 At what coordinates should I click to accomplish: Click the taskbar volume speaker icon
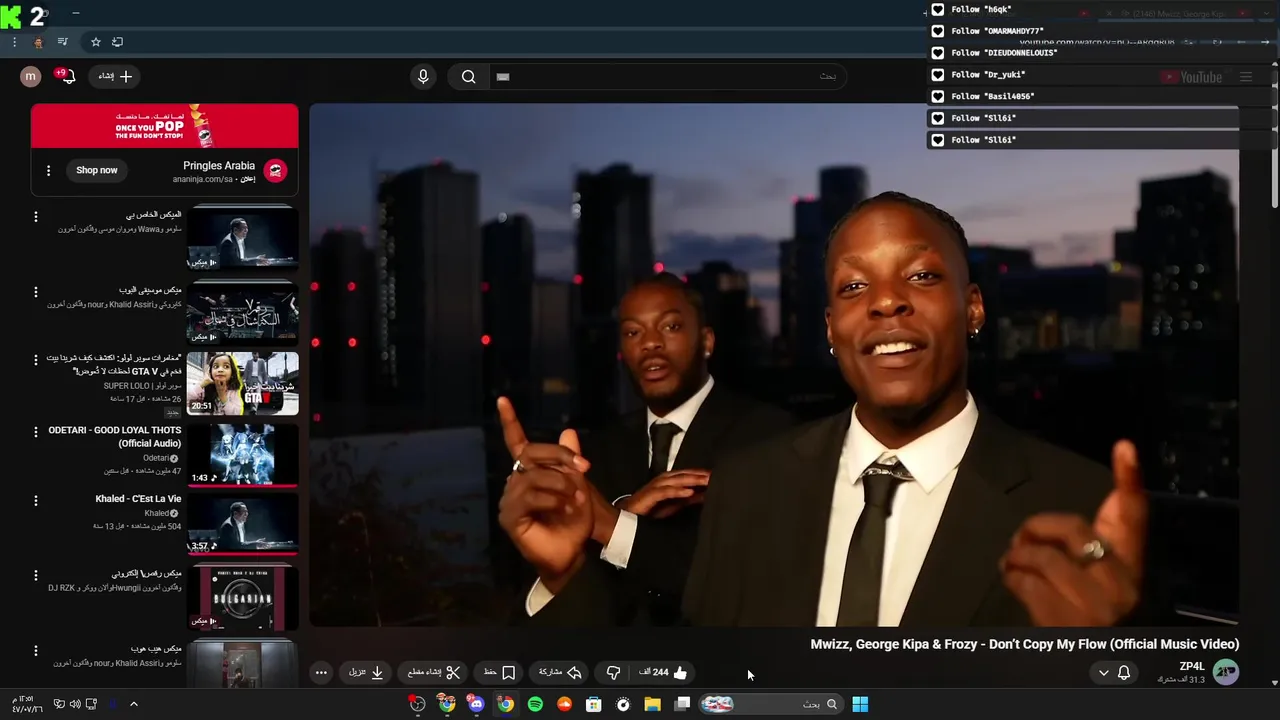tap(74, 704)
